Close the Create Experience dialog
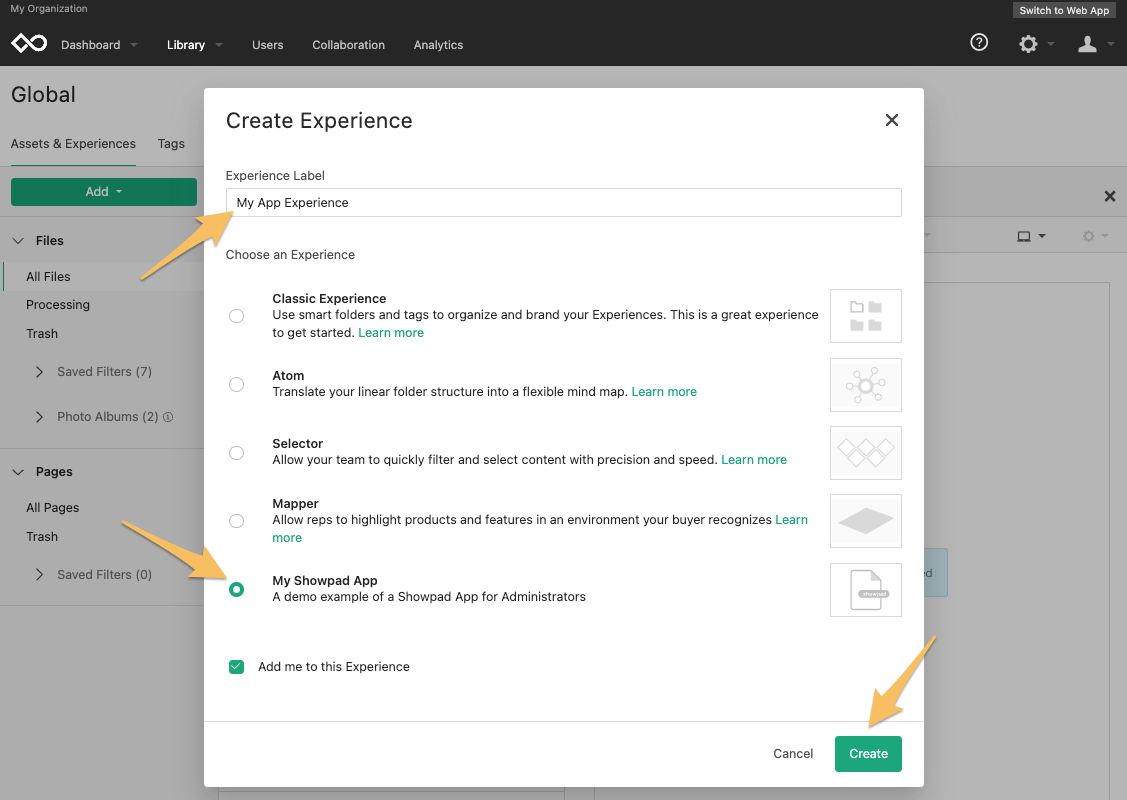The width and height of the screenshot is (1127, 800). click(892, 120)
